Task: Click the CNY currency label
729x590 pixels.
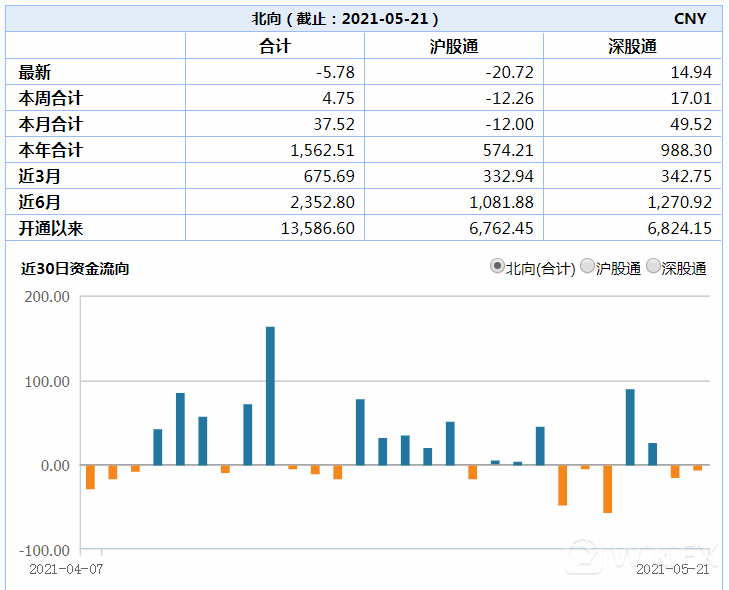Action: [x=690, y=19]
